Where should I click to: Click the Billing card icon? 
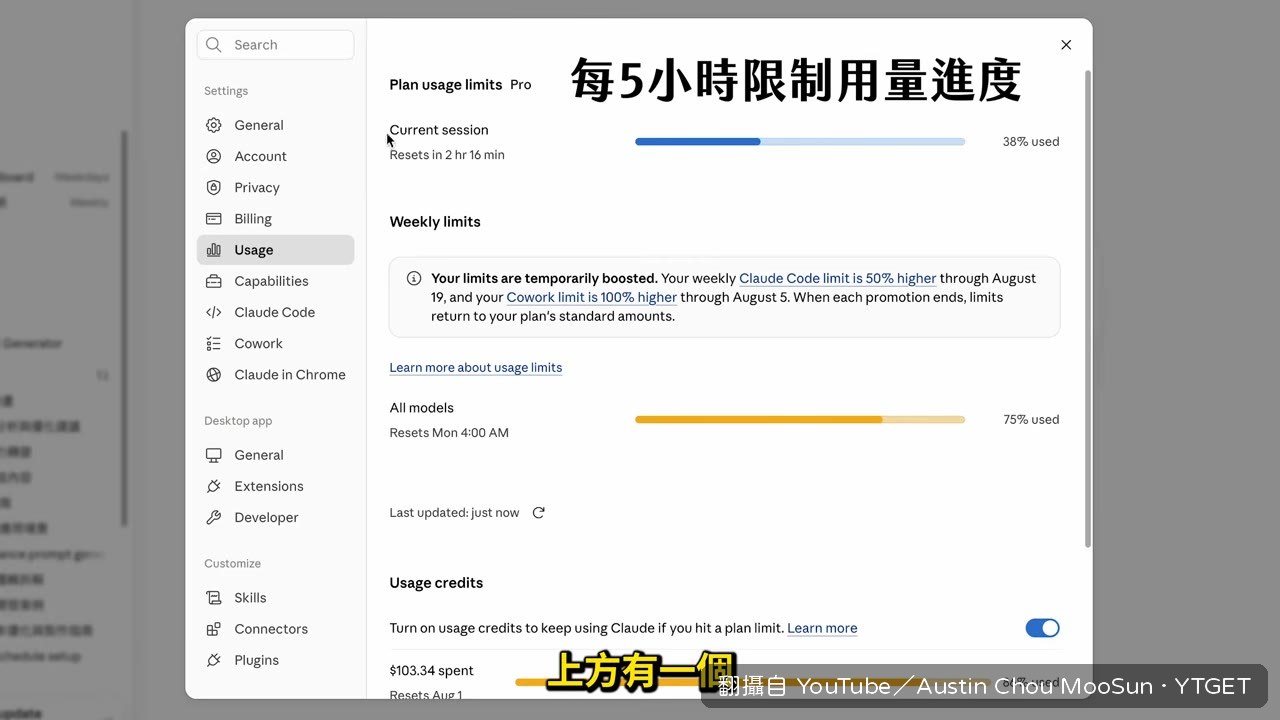point(213,219)
